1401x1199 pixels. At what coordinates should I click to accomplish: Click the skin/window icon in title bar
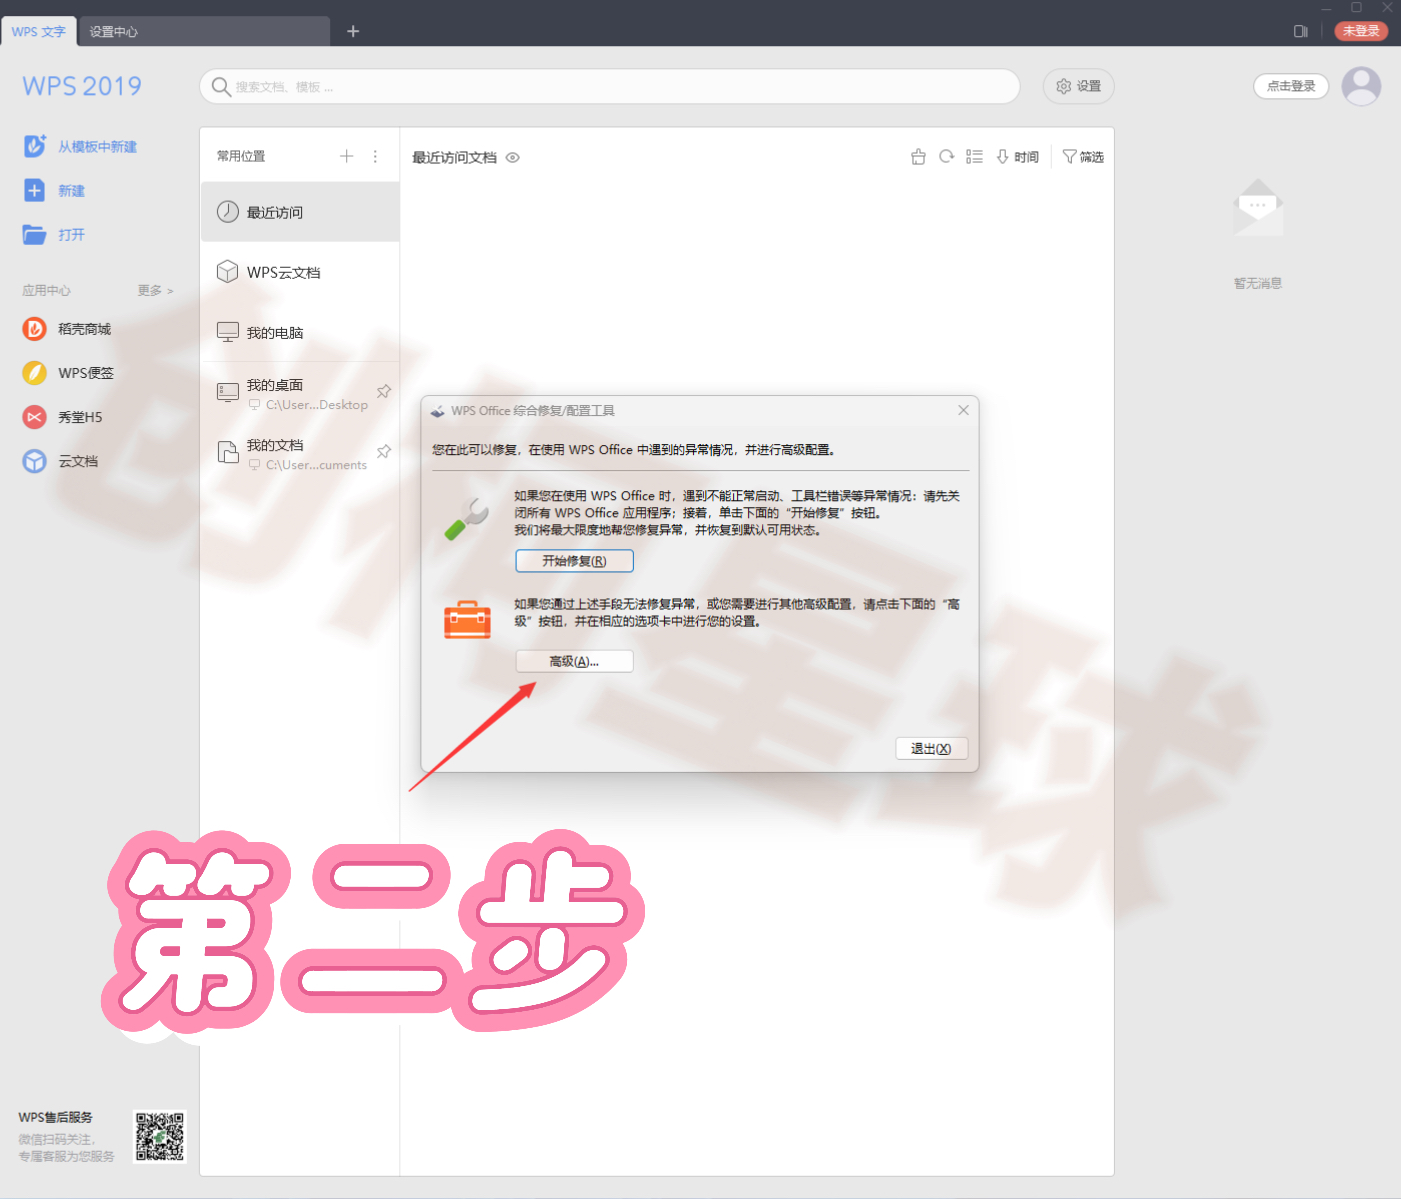(x=1300, y=31)
